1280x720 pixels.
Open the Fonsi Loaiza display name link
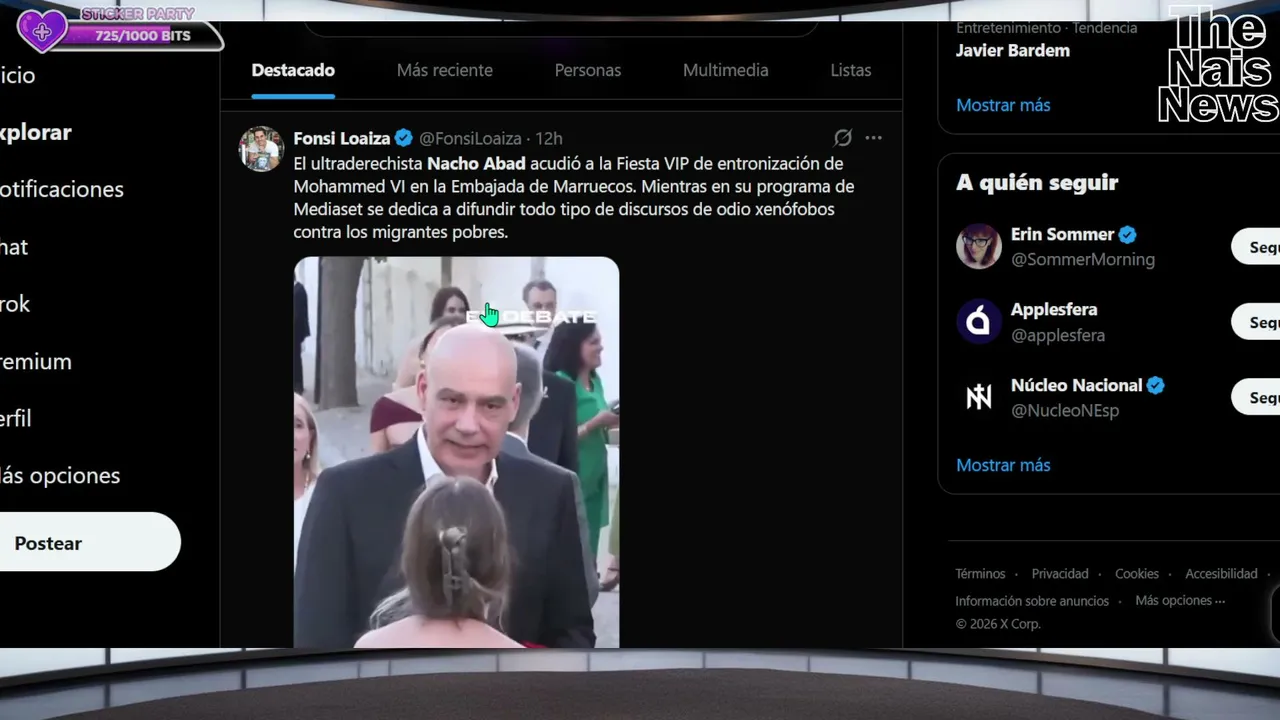[342, 138]
